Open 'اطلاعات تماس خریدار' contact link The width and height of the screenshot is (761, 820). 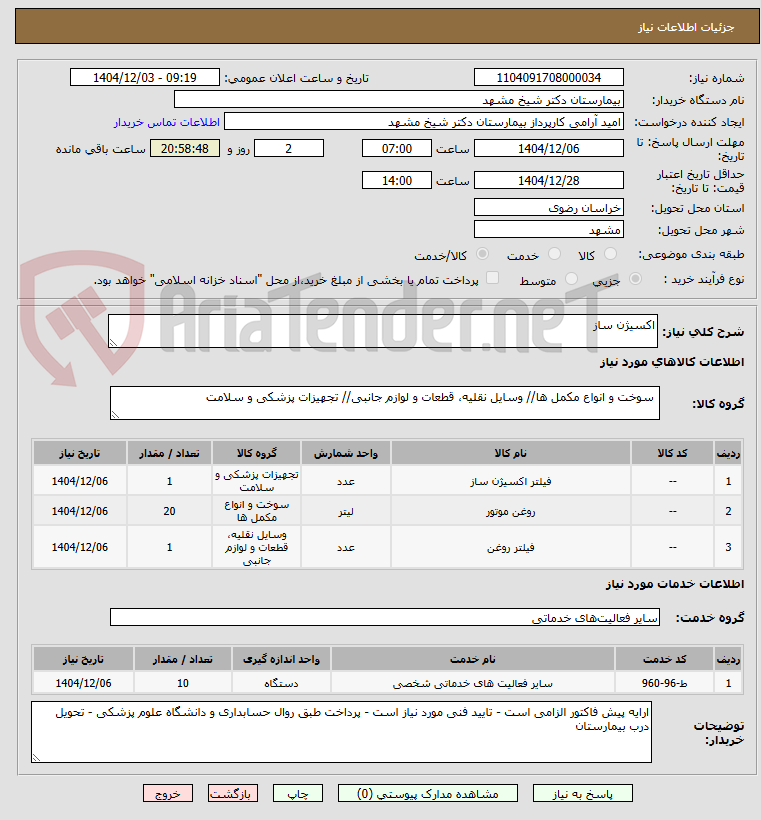[167, 122]
